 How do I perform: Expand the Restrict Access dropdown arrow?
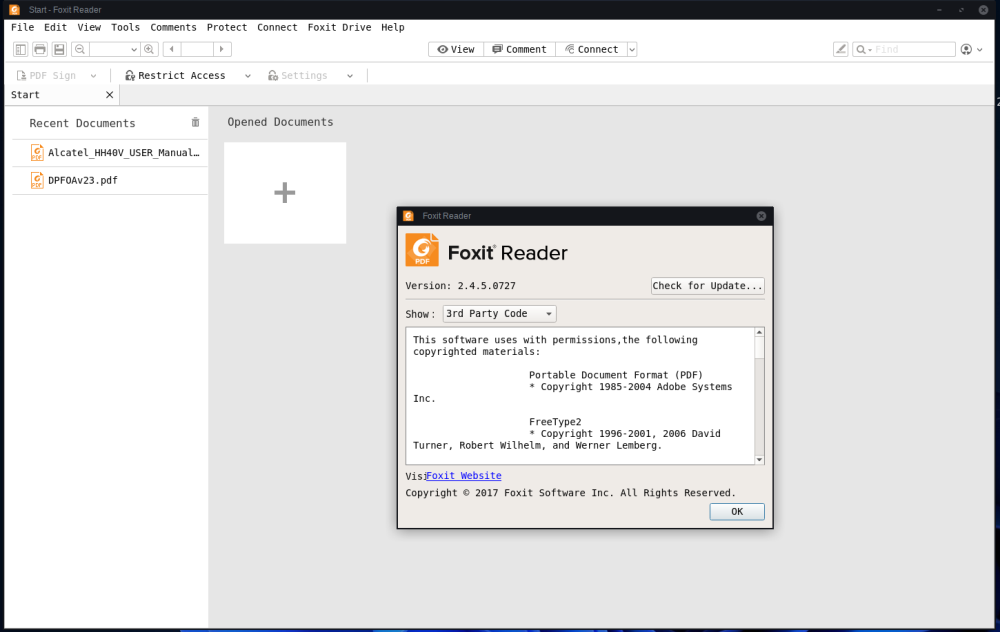click(x=247, y=76)
